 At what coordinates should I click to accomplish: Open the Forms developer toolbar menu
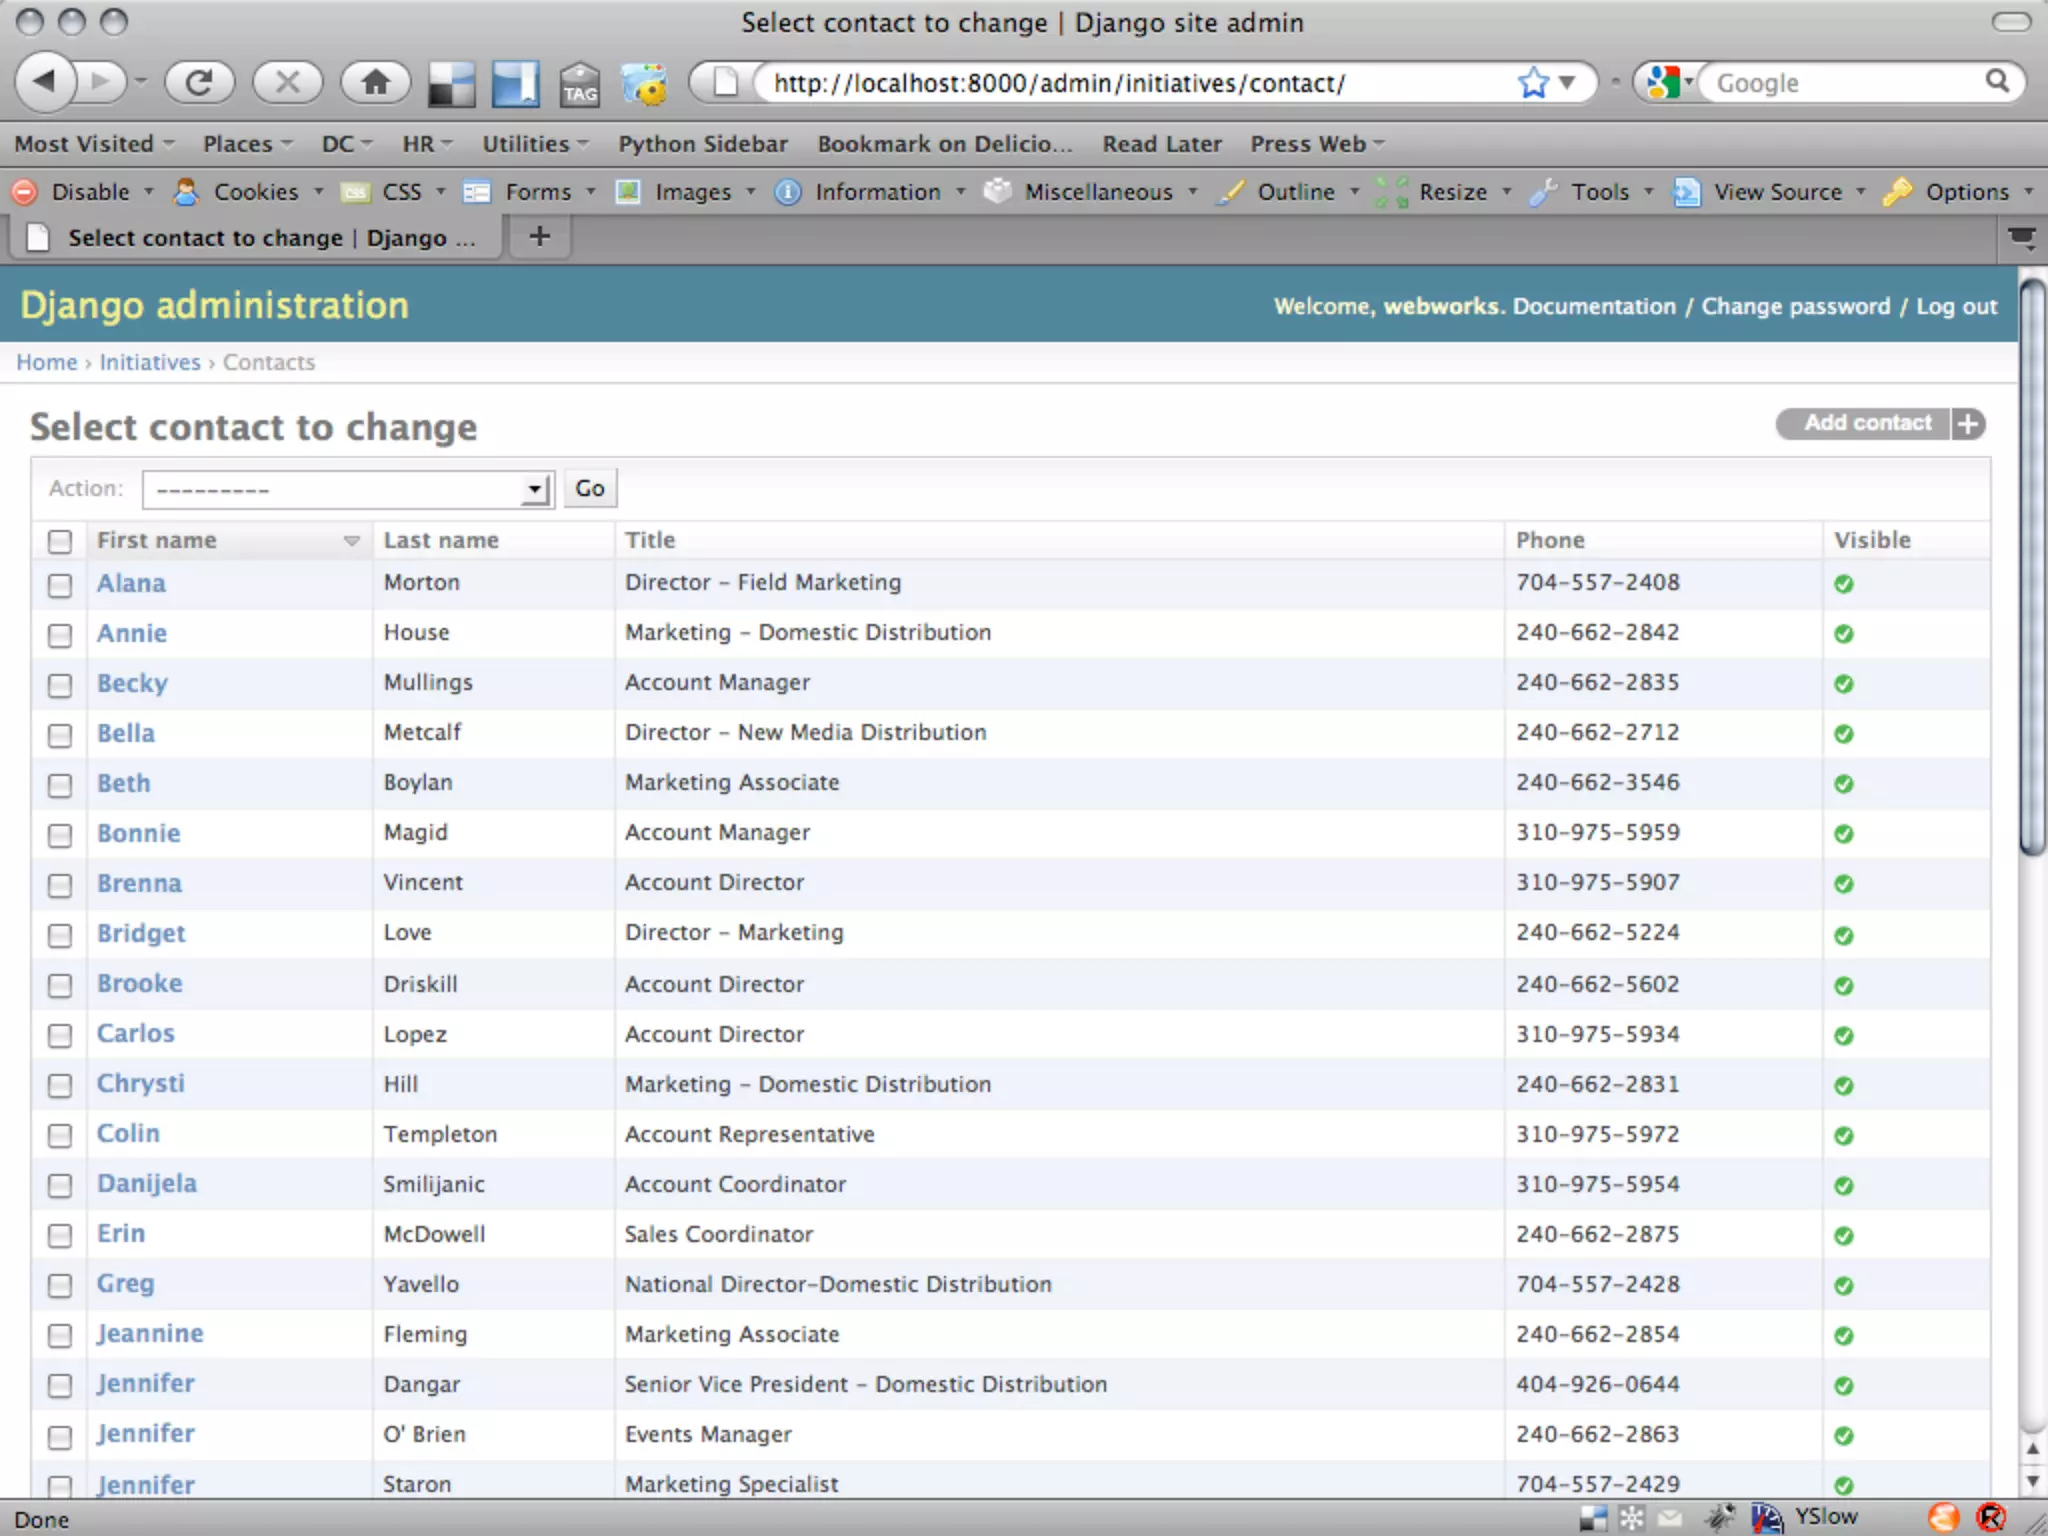tap(538, 192)
